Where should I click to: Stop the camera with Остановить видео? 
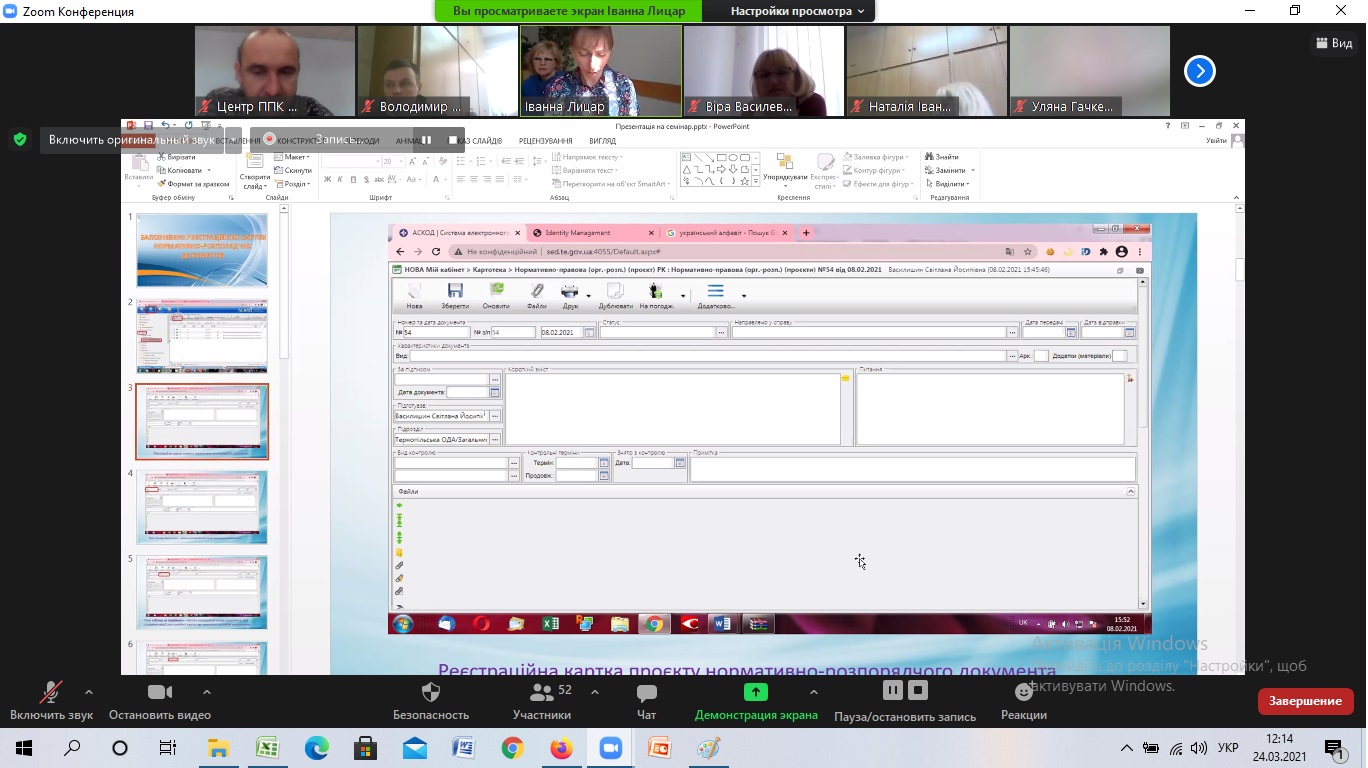(160, 702)
